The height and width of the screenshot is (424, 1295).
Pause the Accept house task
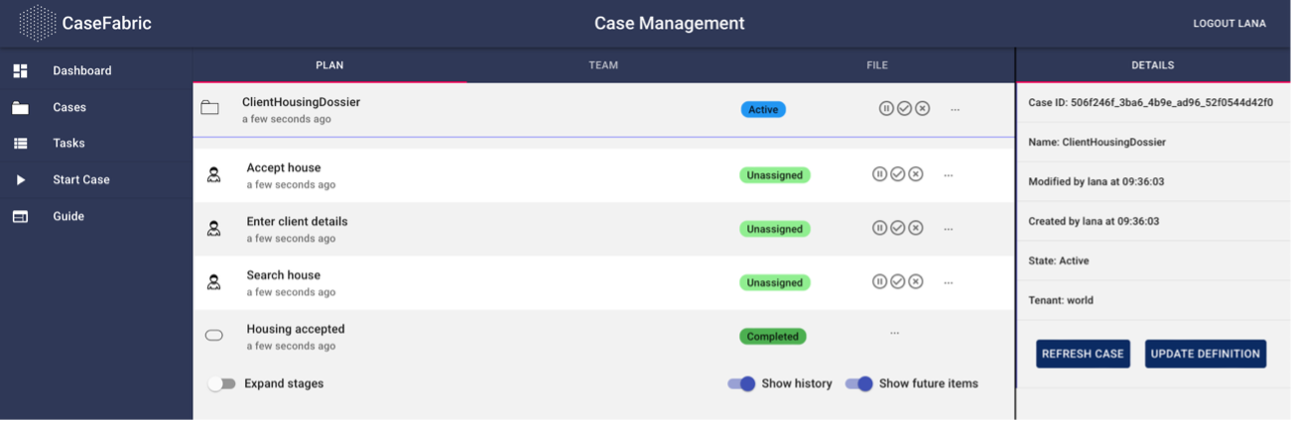tap(880, 174)
